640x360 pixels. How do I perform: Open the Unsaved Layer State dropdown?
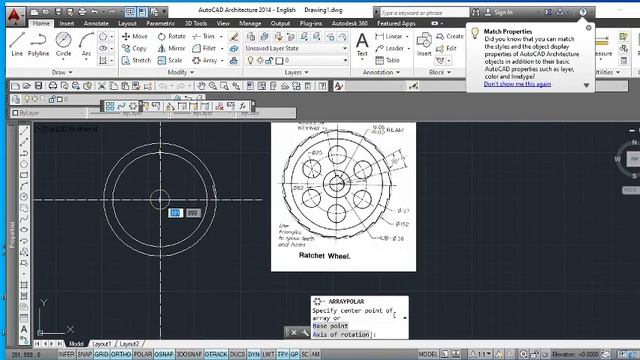pyautogui.click(x=296, y=48)
